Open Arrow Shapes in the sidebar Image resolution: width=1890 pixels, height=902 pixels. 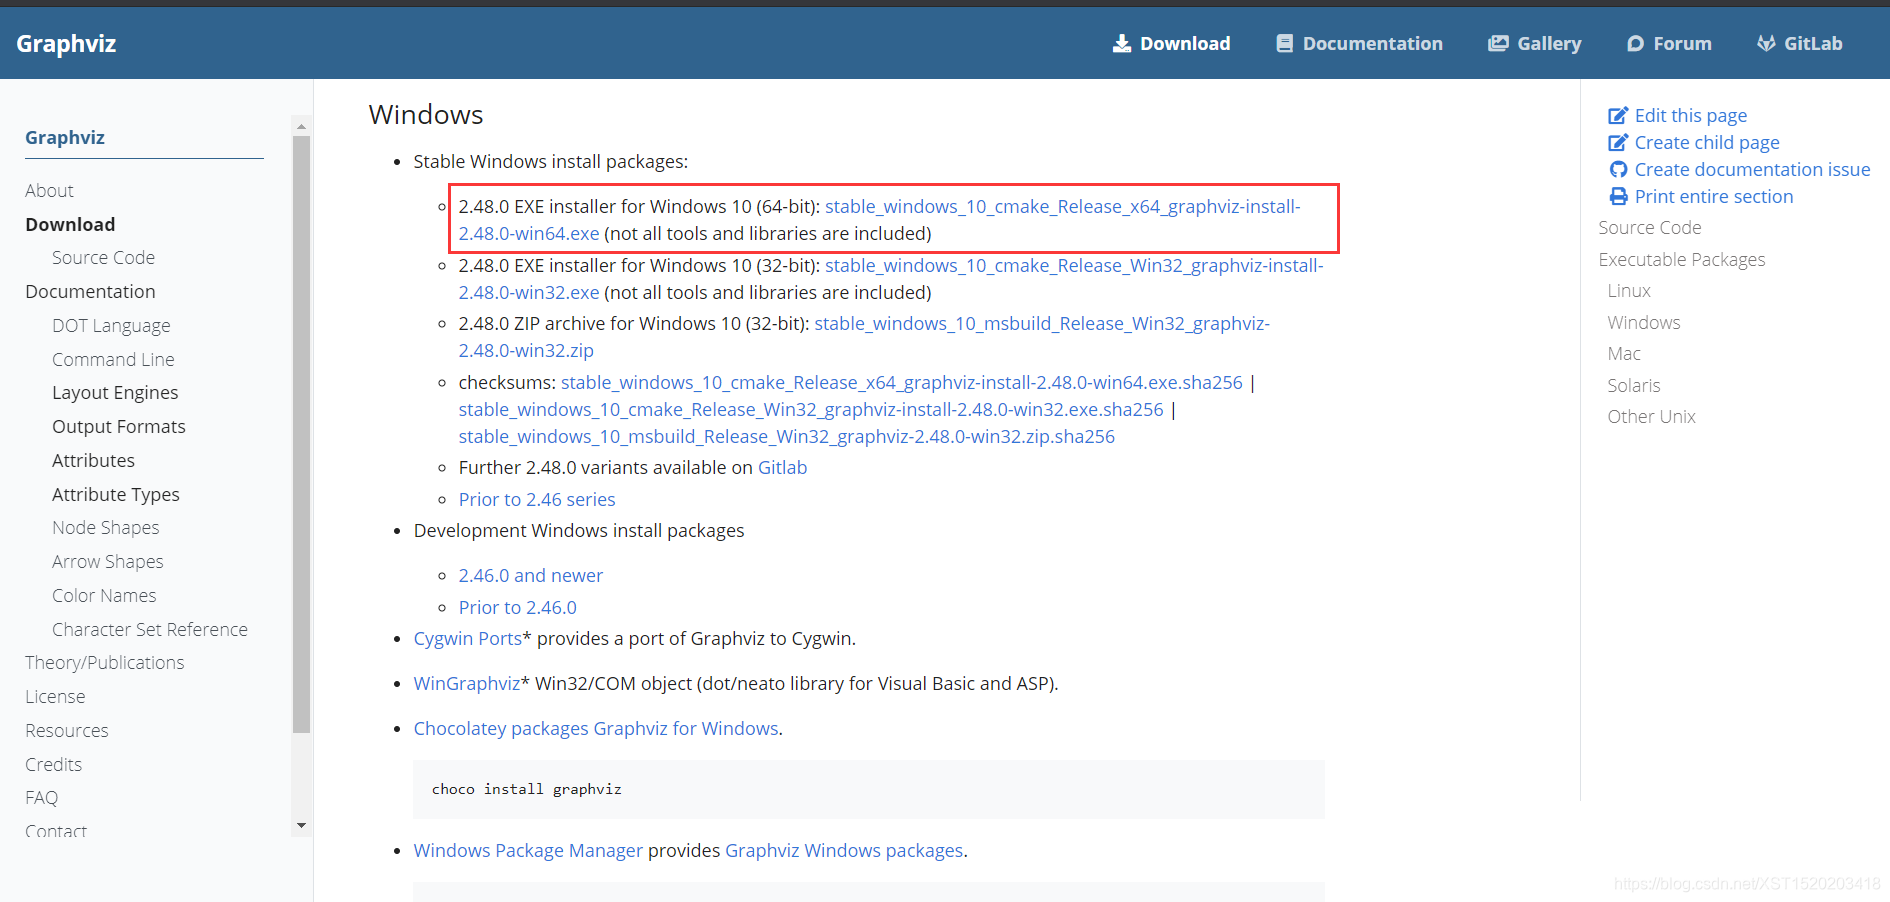[107, 561]
